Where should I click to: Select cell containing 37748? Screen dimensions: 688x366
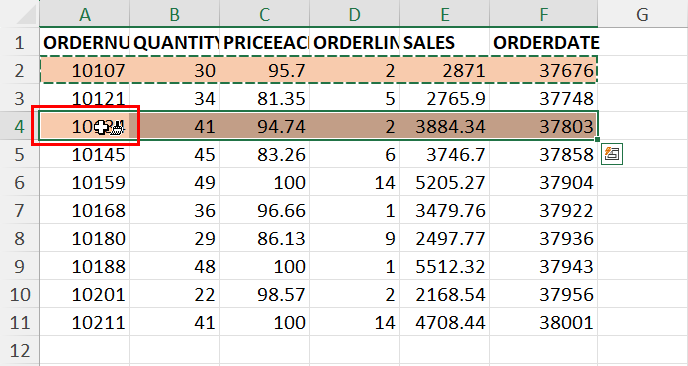click(544, 98)
